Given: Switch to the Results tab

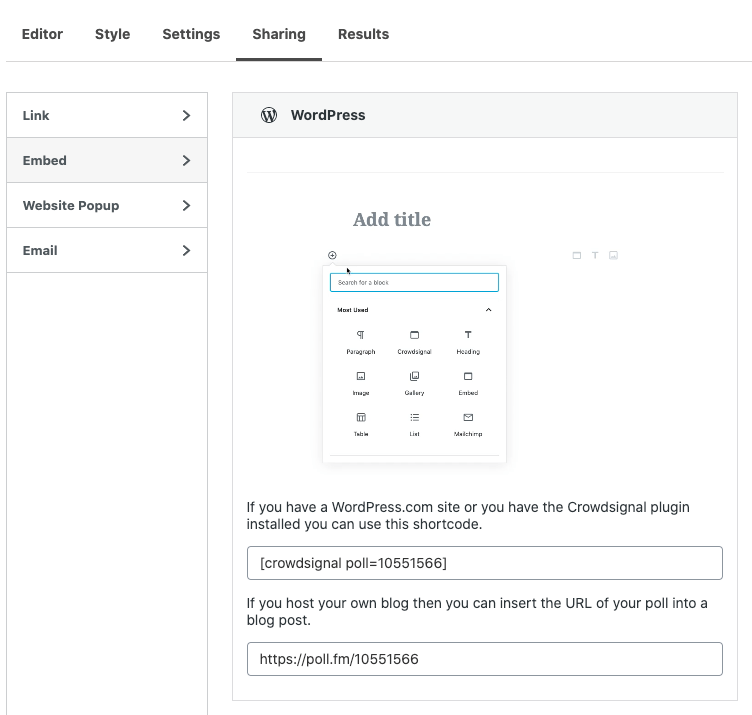Looking at the screenshot, I should point(363,34).
